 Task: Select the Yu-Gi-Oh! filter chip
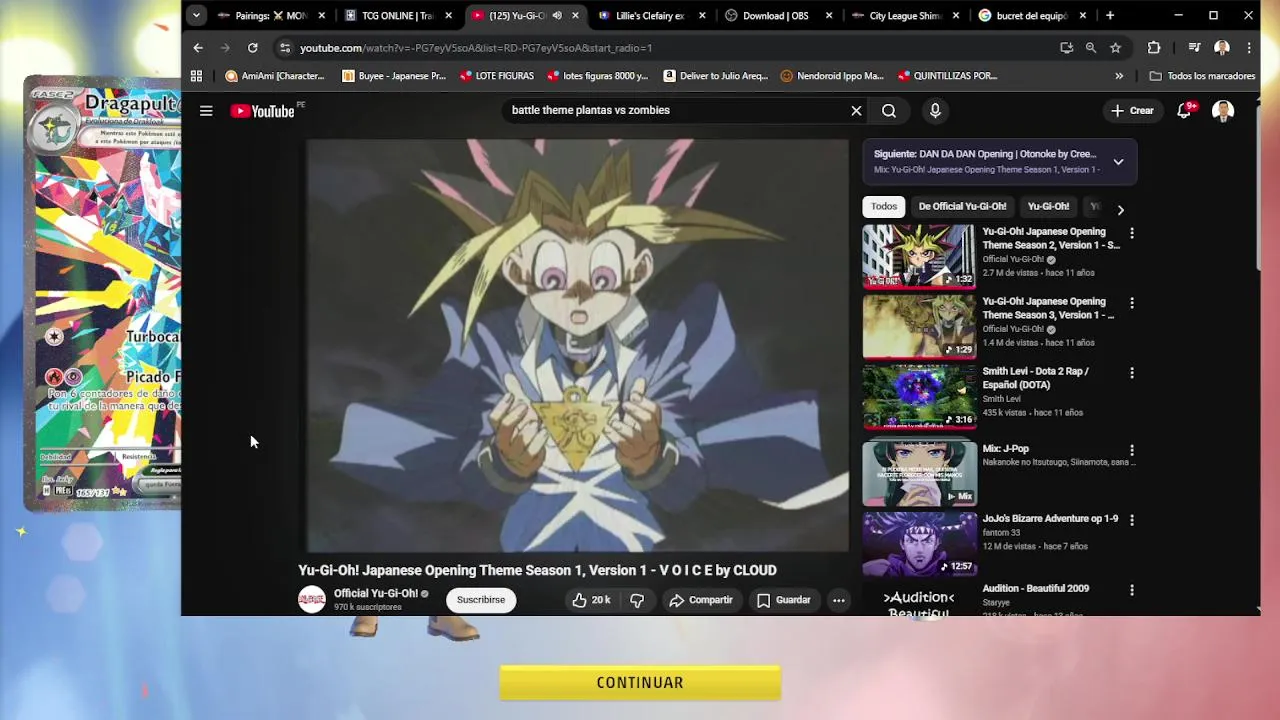[1048, 207]
